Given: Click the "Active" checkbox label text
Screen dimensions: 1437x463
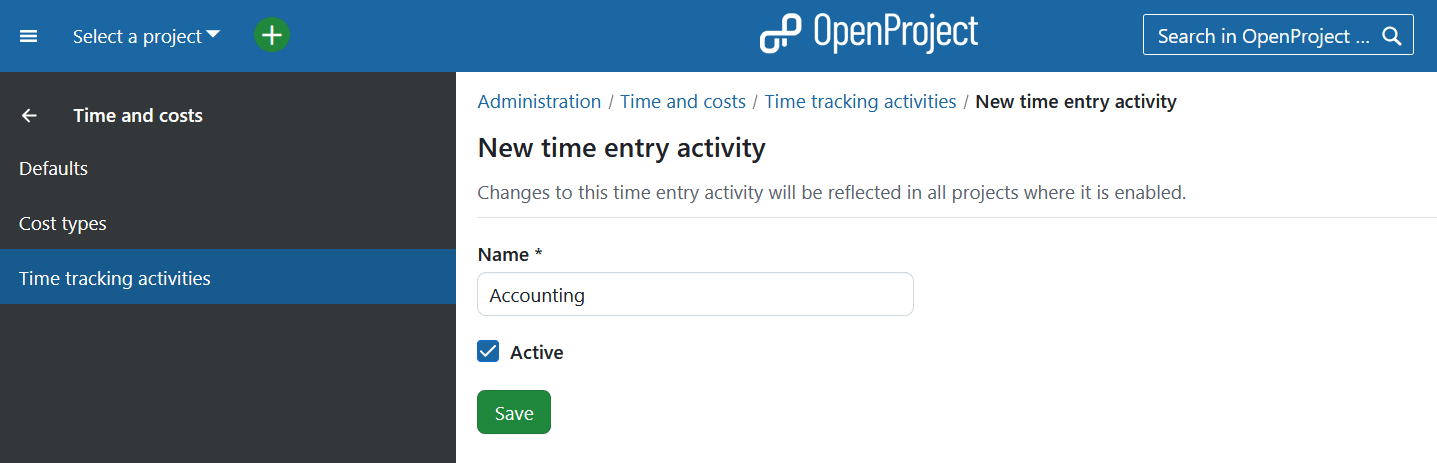Looking at the screenshot, I should pos(537,353).
